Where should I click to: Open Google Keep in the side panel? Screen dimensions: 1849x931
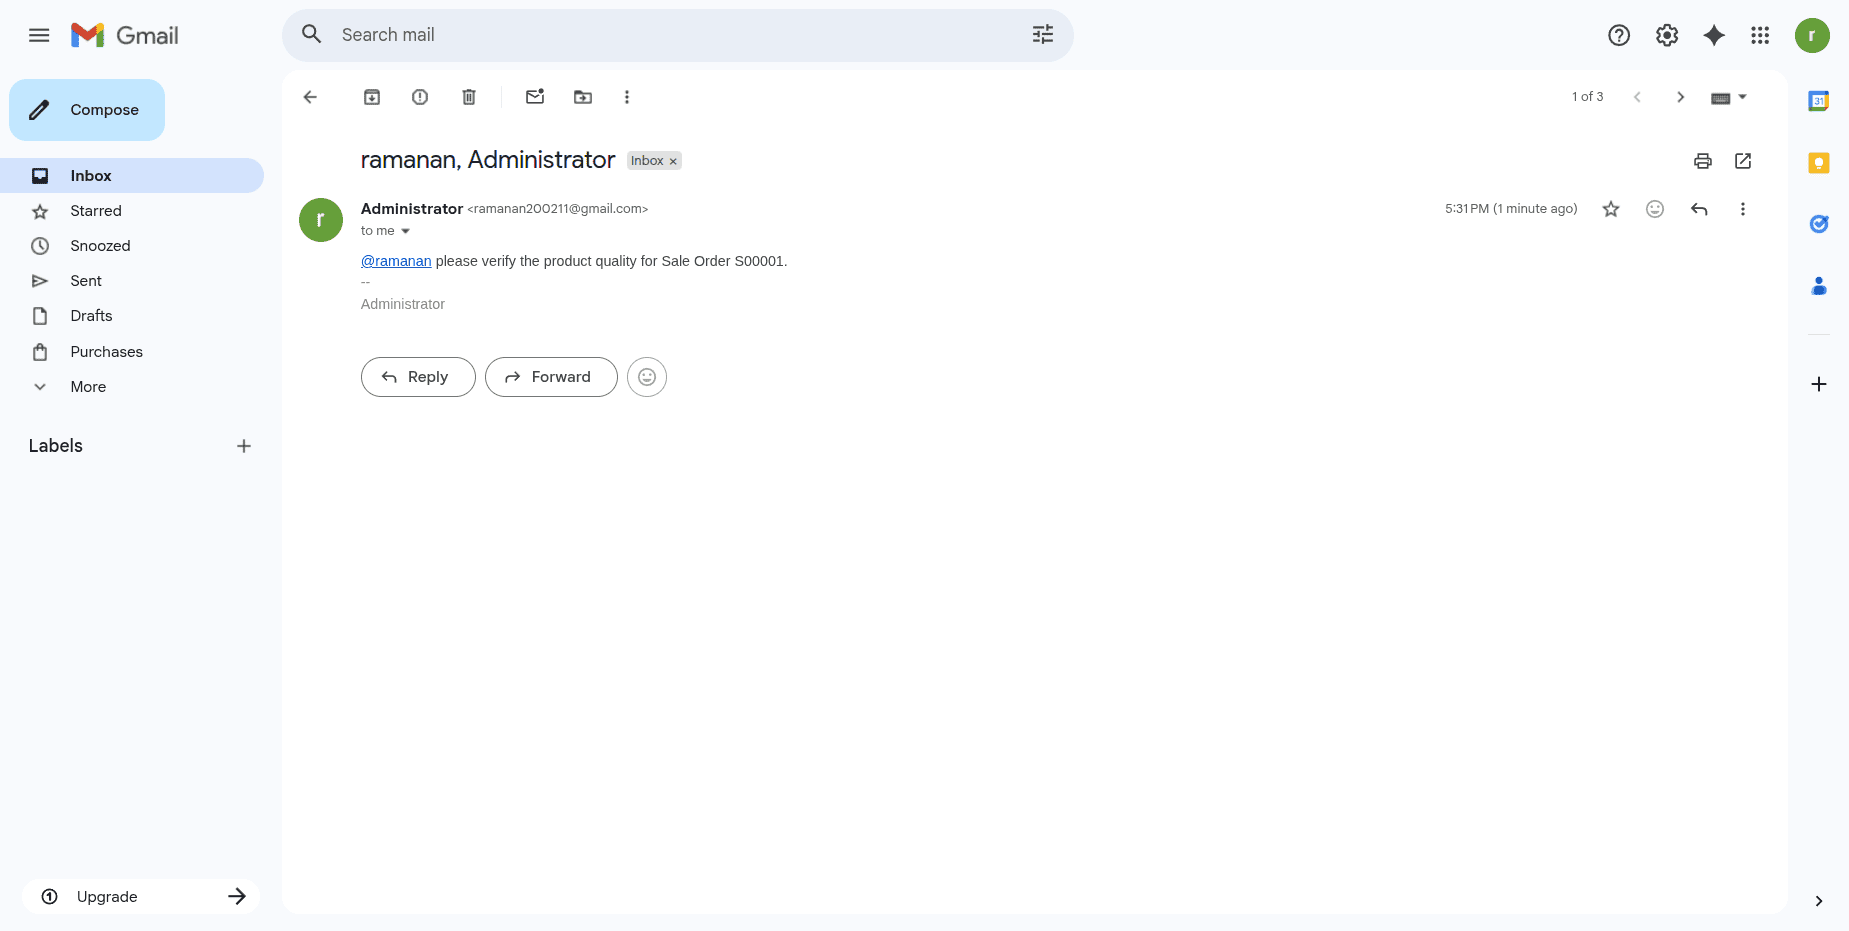1819,162
